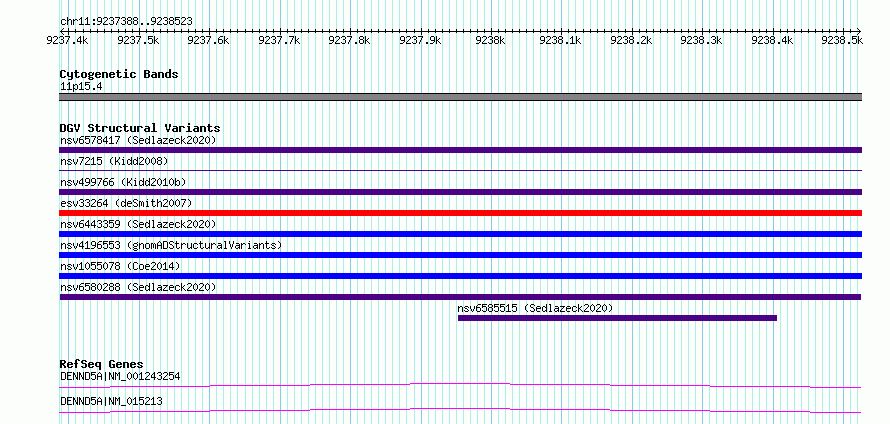890x424 pixels.
Task: Select the short nsv6585515 purple bar
Action: (617, 318)
